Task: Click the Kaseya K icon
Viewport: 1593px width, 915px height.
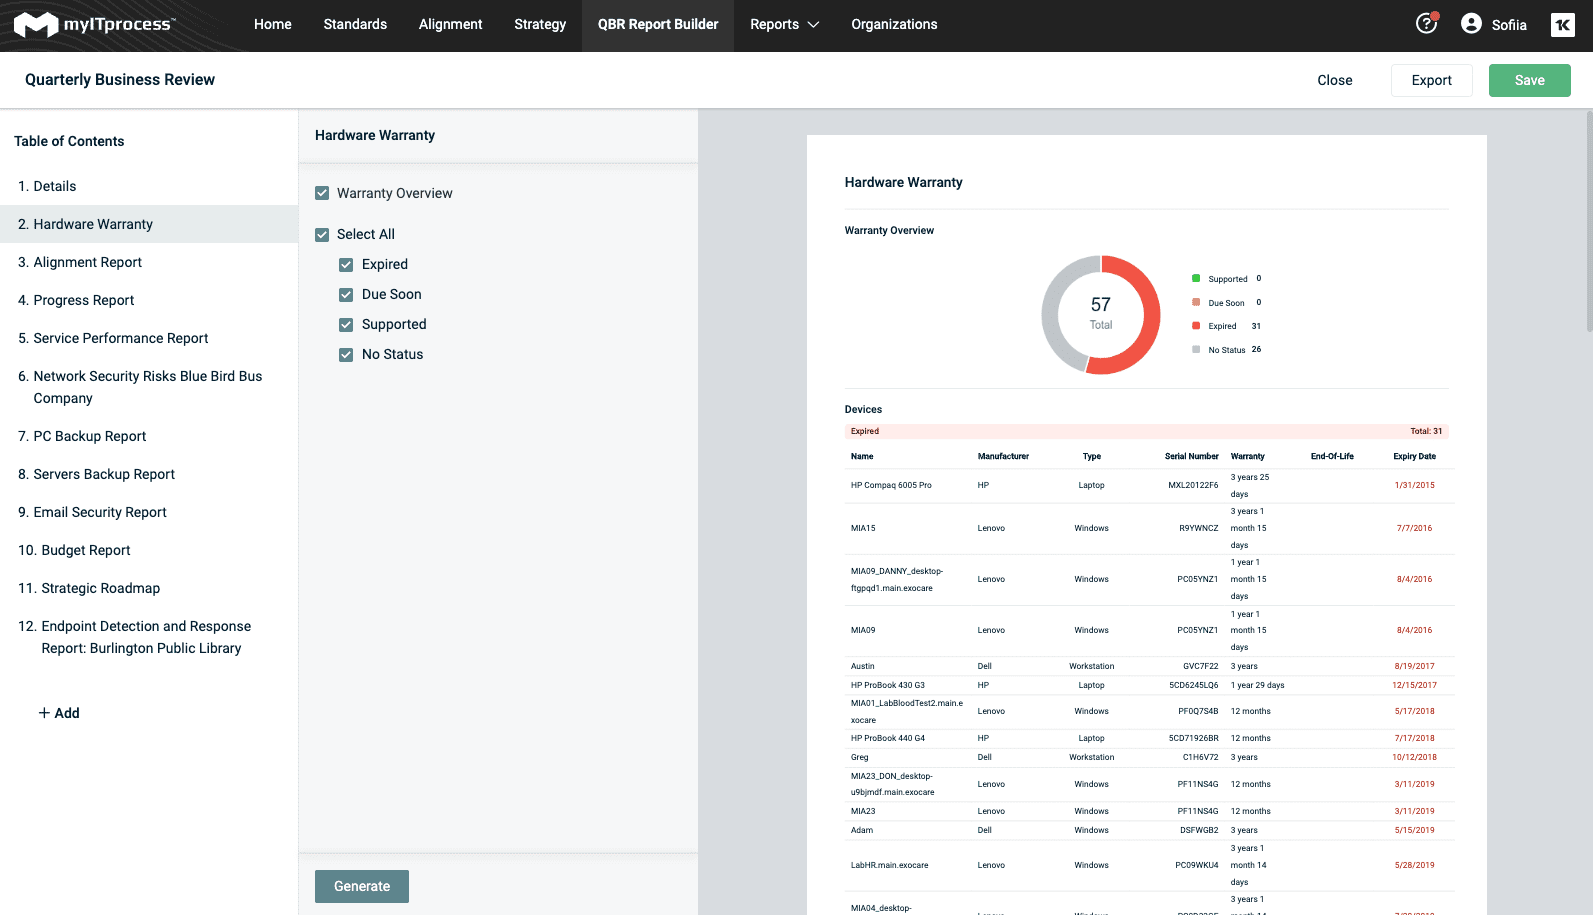Action: 1562,25
